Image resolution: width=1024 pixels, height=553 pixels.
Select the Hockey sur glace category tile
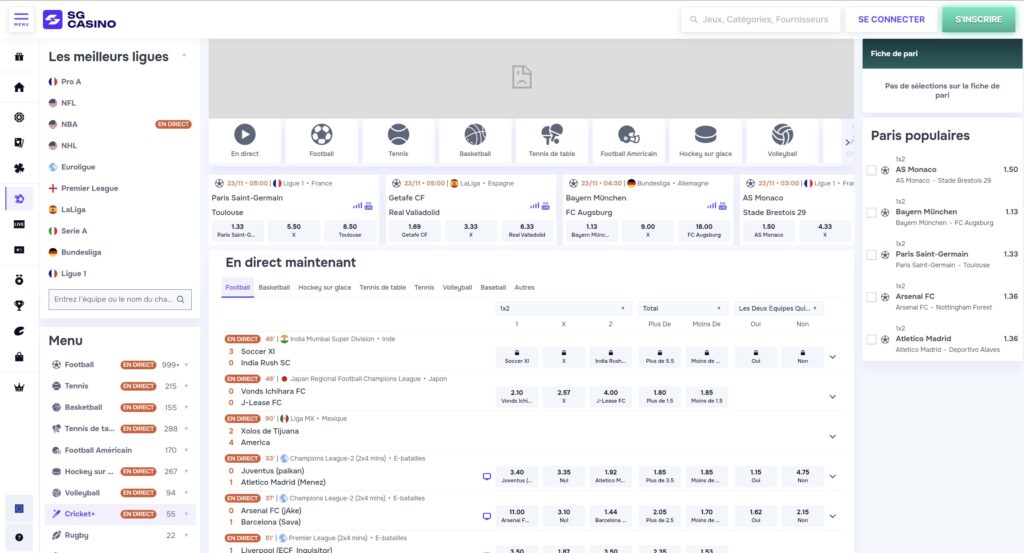pos(705,140)
